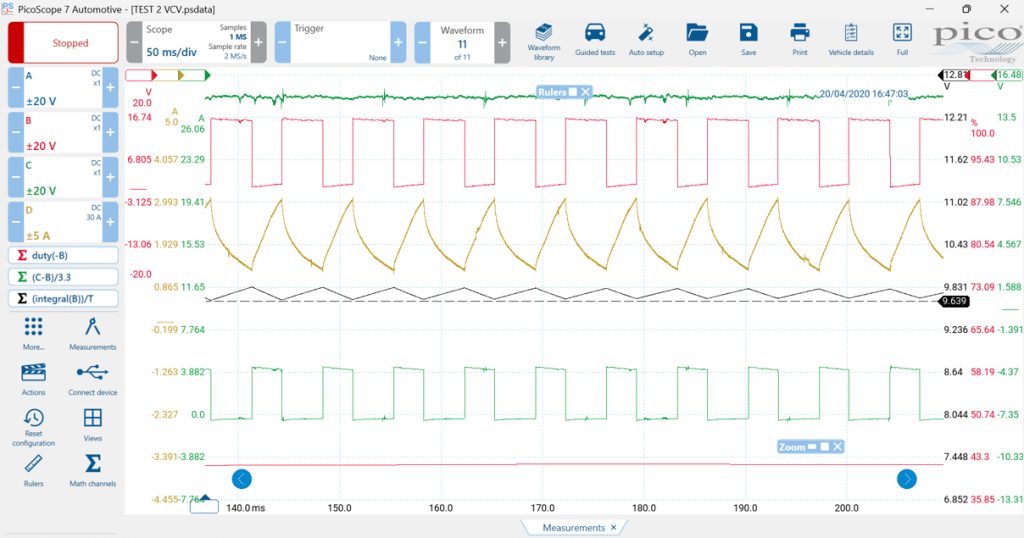
Task: Decrease Trigger setting with minus
Action: (x=282, y=42)
